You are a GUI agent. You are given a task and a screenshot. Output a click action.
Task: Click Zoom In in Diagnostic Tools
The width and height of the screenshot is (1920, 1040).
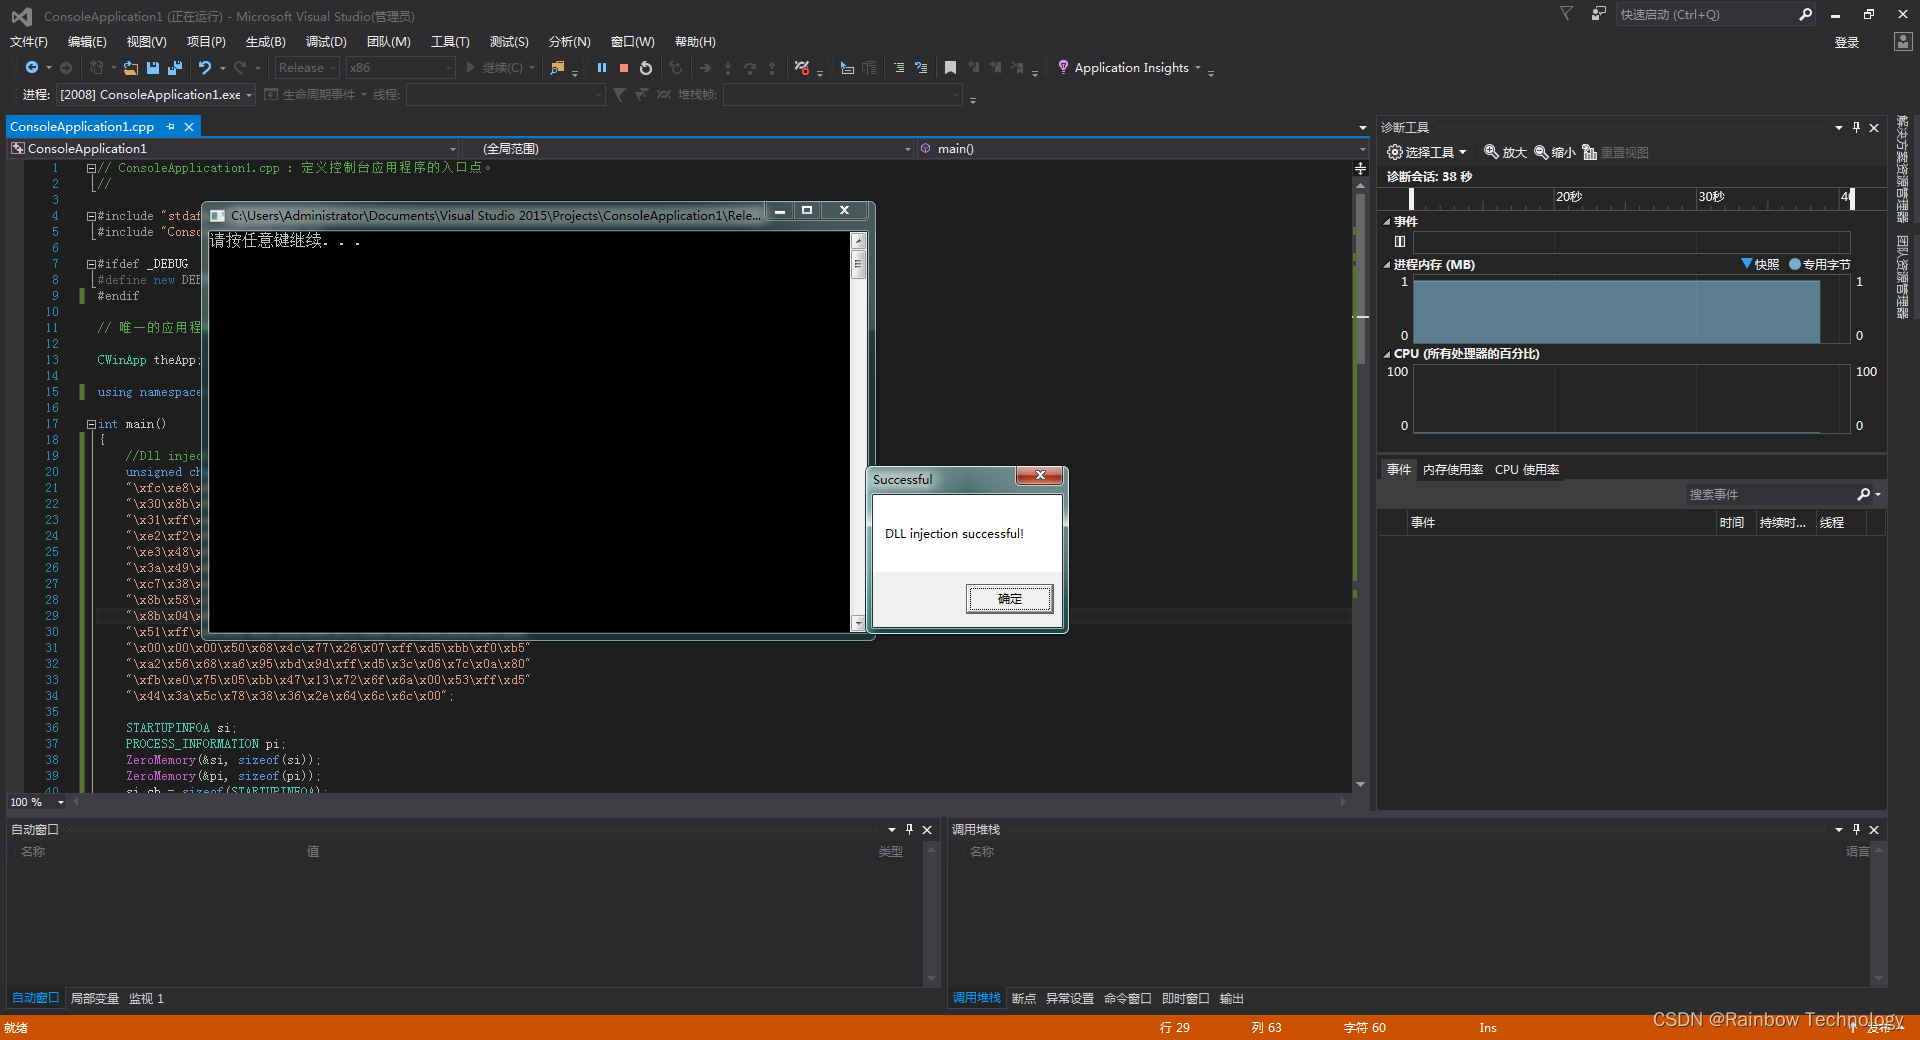(1505, 152)
